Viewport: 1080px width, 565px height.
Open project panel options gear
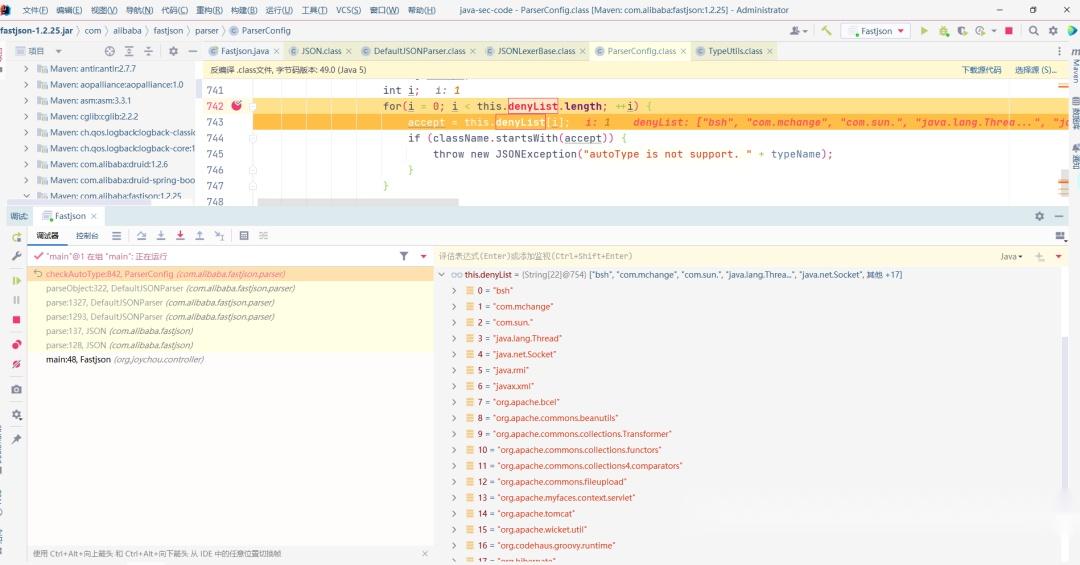[x=174, y=51]
